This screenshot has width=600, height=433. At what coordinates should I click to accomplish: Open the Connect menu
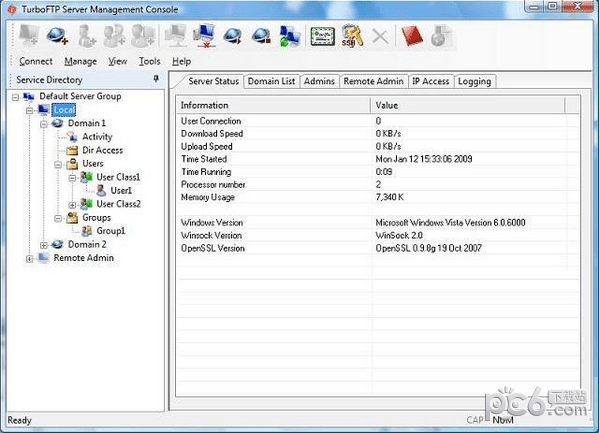click(x=36, y=61)
